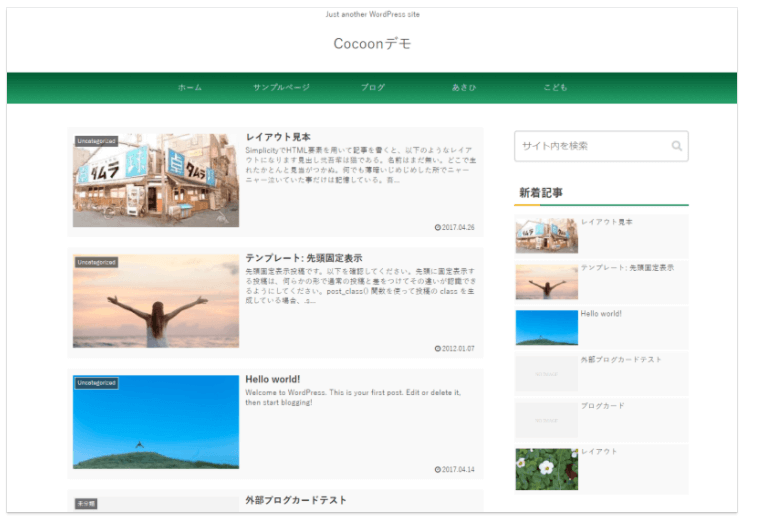Click the woman with outstretched arms thumbnail
The image size is (763, 529).
pyautogui.click(x=156, y=301)
